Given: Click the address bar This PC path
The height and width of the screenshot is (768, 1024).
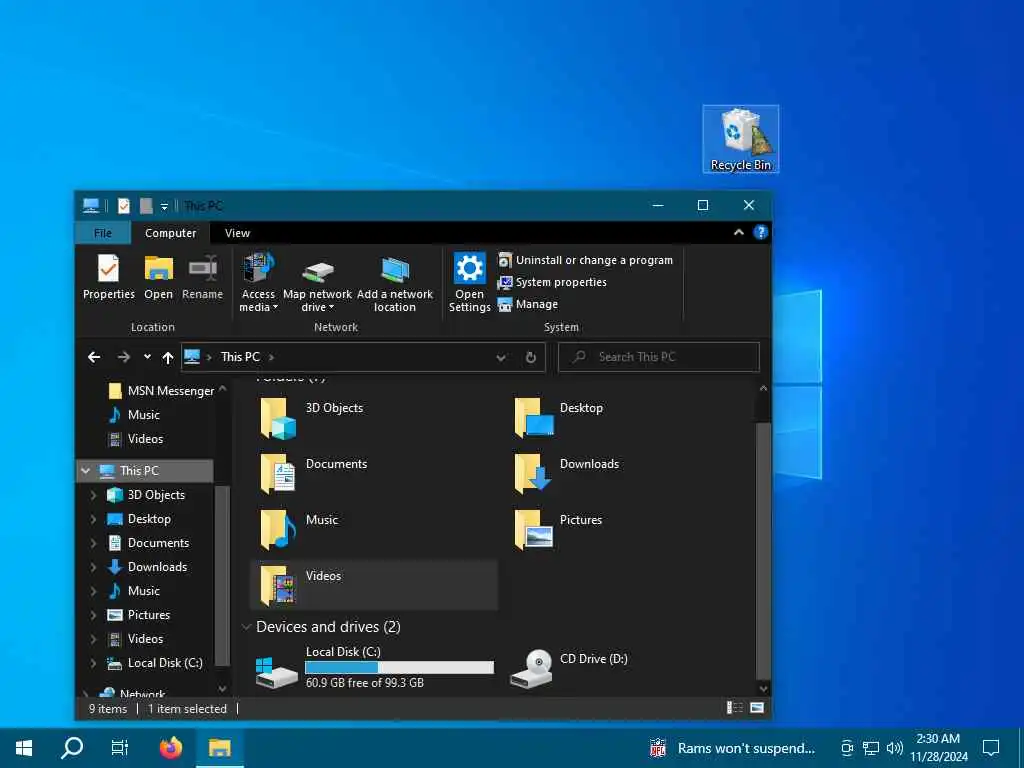Looking at the screenshot, I should coord(240,357).
